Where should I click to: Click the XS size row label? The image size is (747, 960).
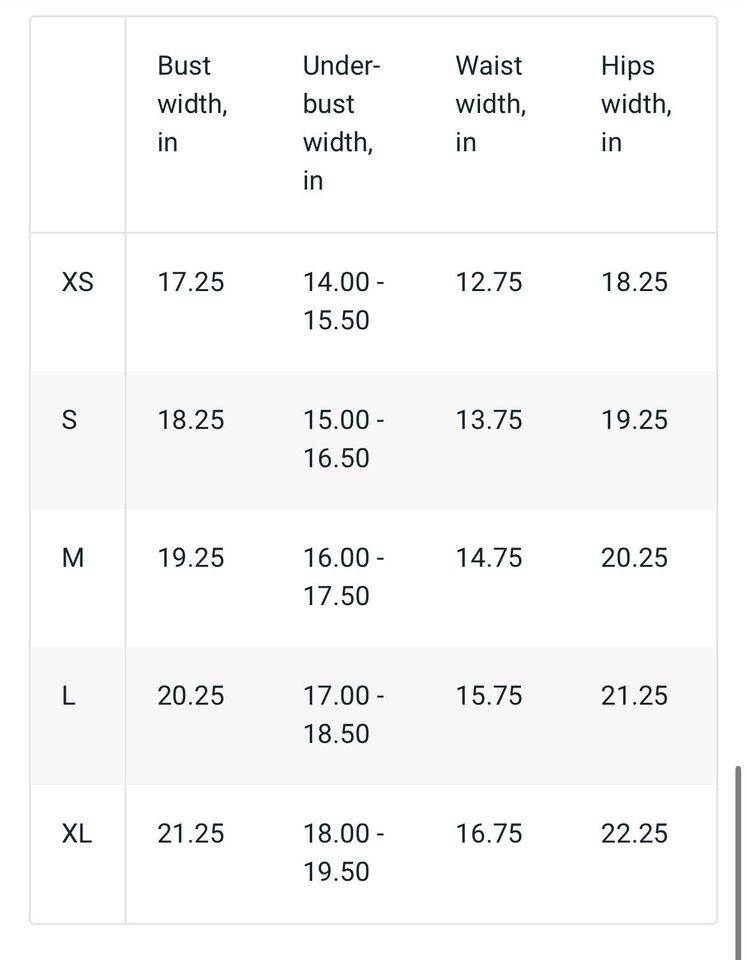pyautogui.click(x=78, y=283)
